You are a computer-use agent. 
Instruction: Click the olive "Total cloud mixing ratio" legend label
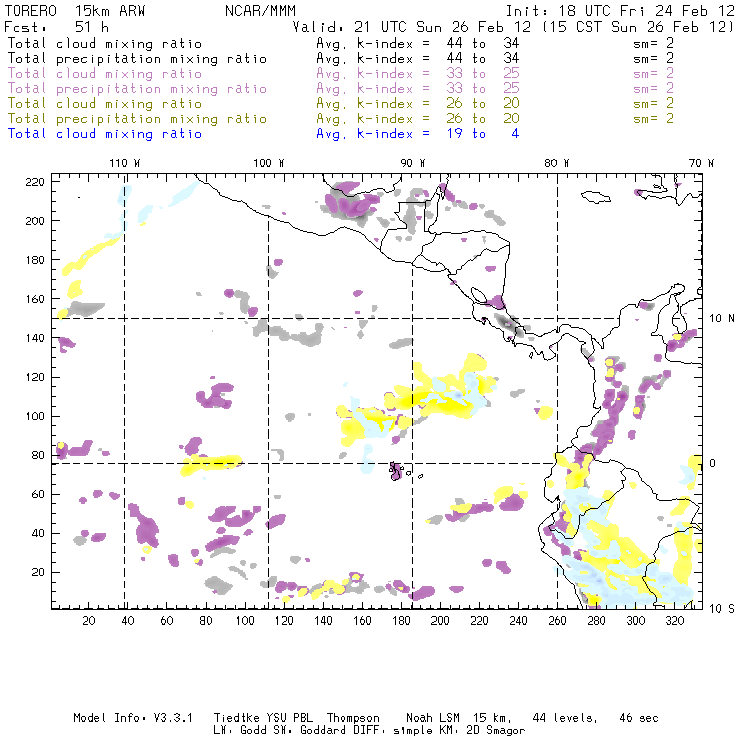pyautogui.click(x=105, y=103)
